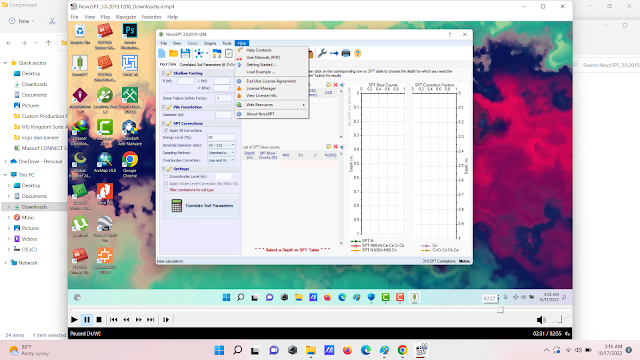
Task: Click the Cut scissors icon in File Explorer
Action: tap(52, 21)
